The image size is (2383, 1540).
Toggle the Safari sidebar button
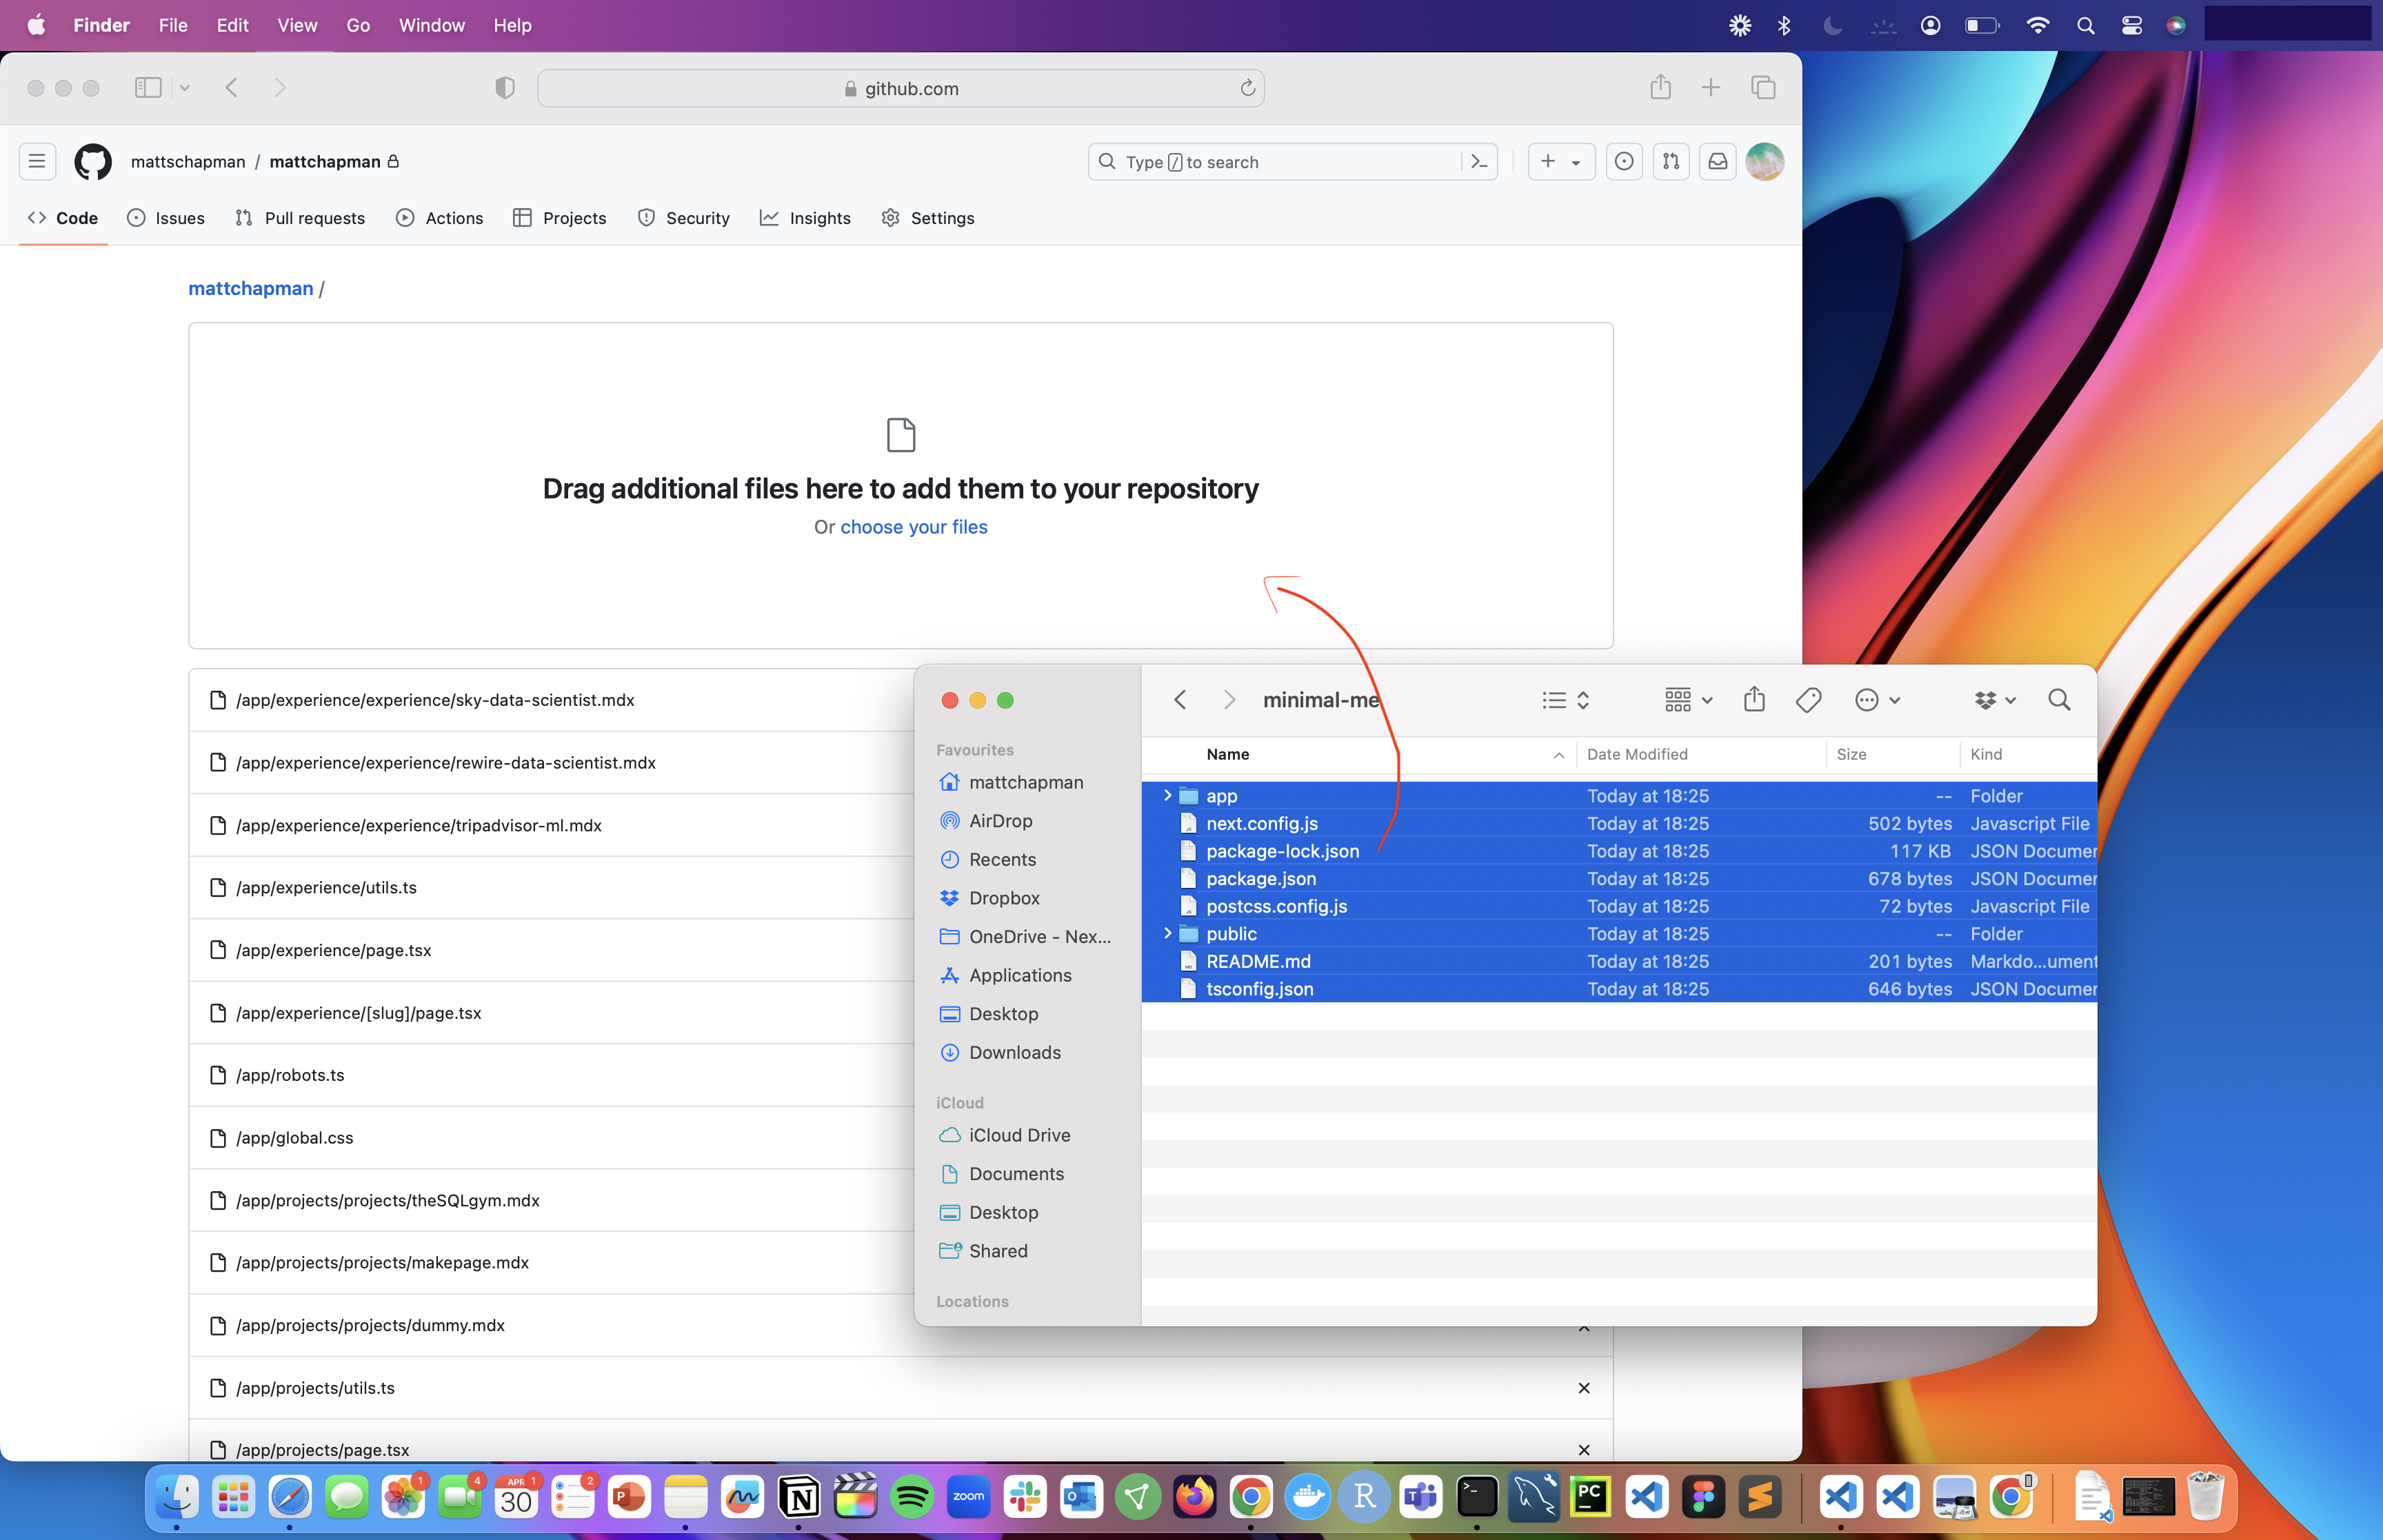148,88
